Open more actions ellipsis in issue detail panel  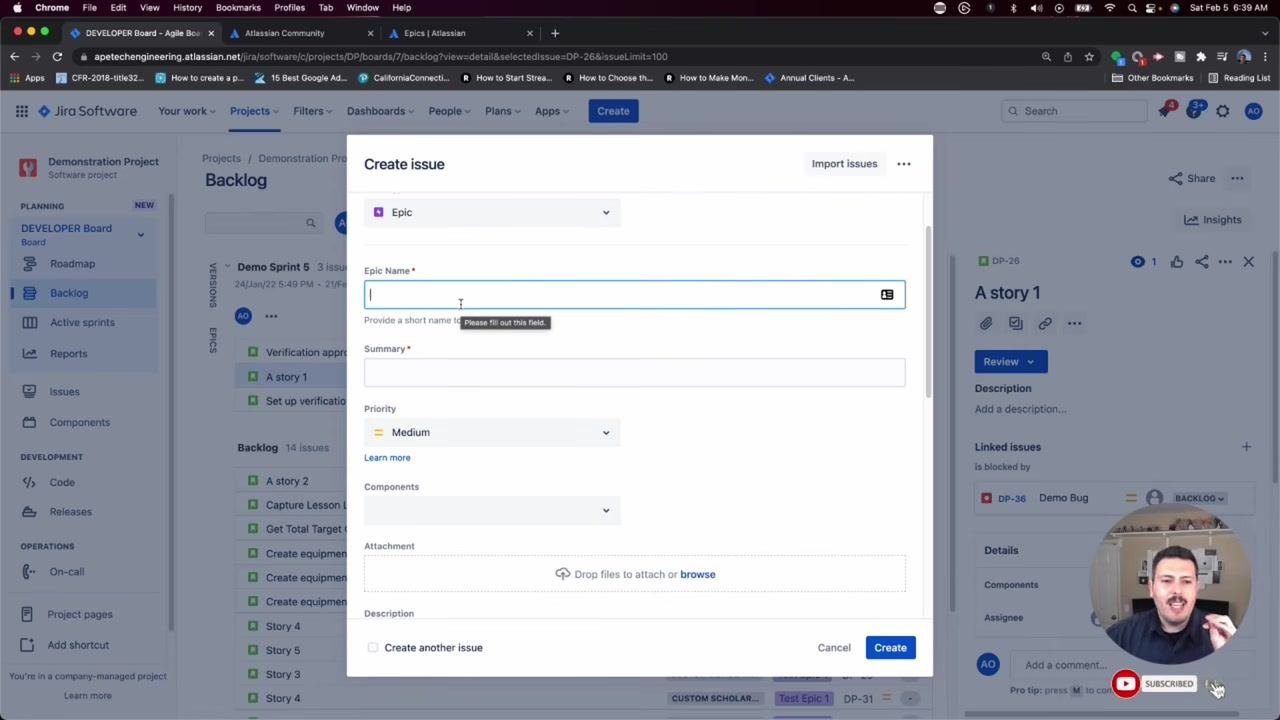pyautogui.click(x=1225, y=262)
